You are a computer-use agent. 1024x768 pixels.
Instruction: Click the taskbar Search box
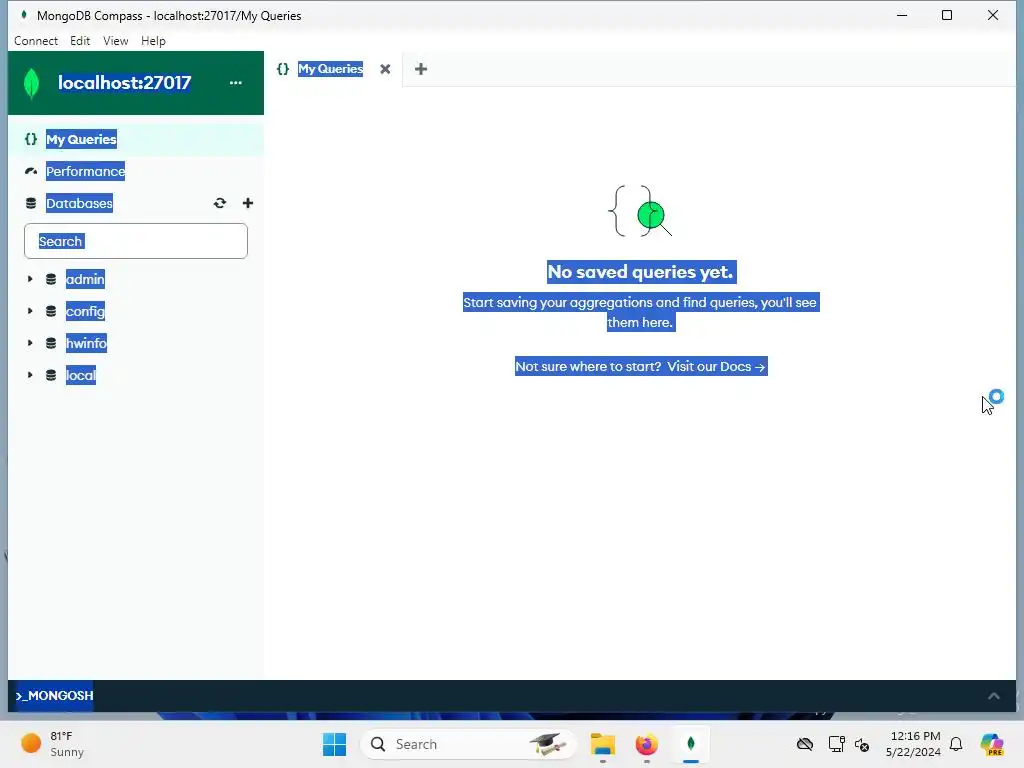point(468,744)
